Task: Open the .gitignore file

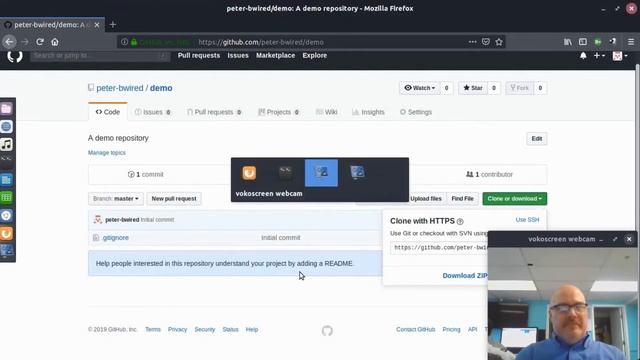Action: pyautogui.click(x=116, y=238)
